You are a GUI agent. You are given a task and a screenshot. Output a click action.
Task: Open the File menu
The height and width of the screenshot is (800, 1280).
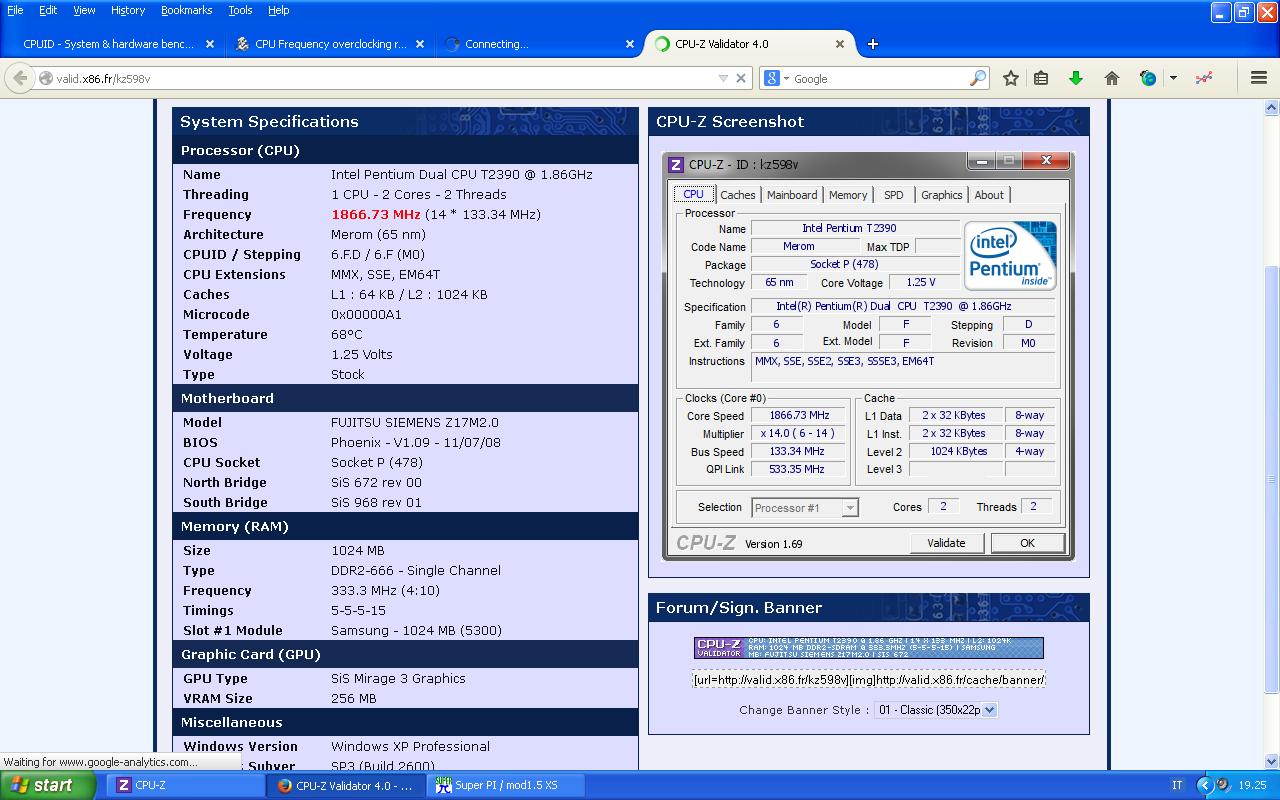pos(15,10)
